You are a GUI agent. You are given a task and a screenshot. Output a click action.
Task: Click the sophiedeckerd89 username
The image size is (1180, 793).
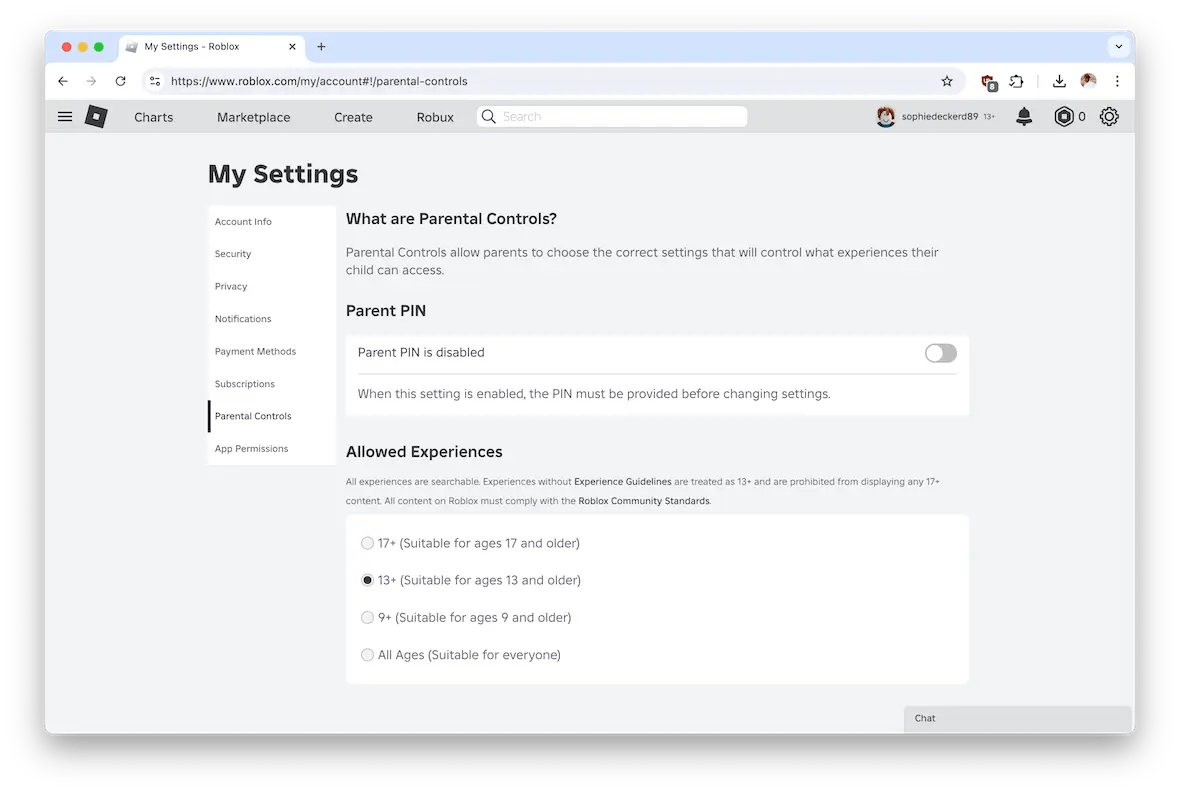[939, 117]
